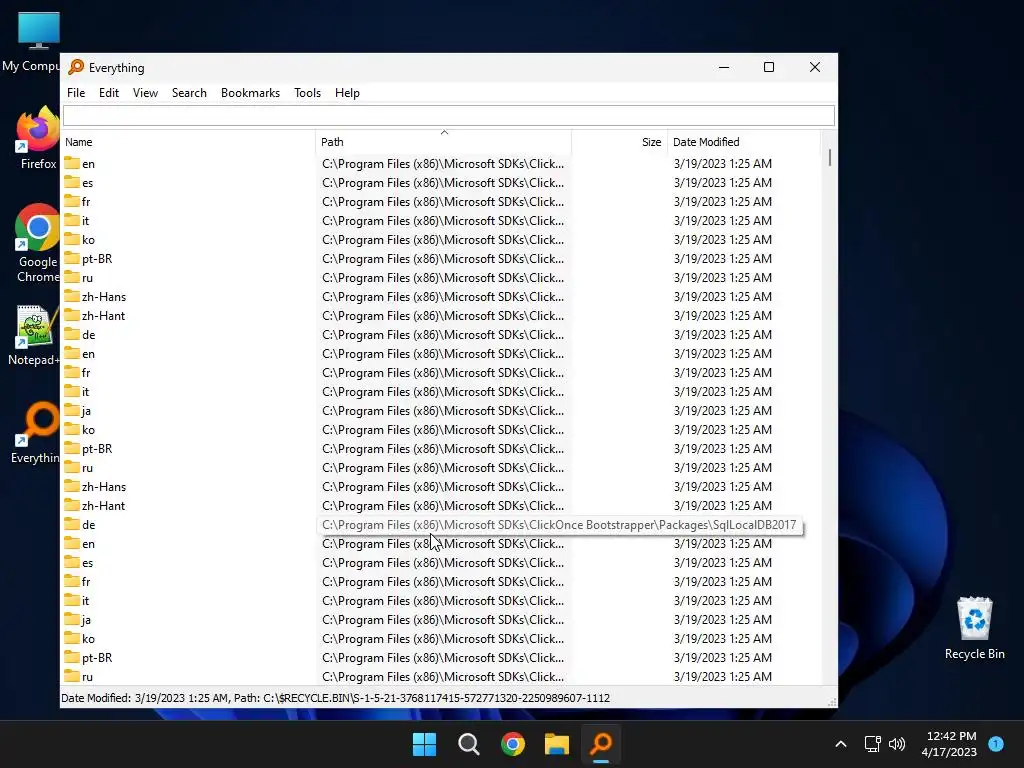Open File Explorer from the taskbar
The height and width of the screenshot is (768, 1024).
pos(557,744)
